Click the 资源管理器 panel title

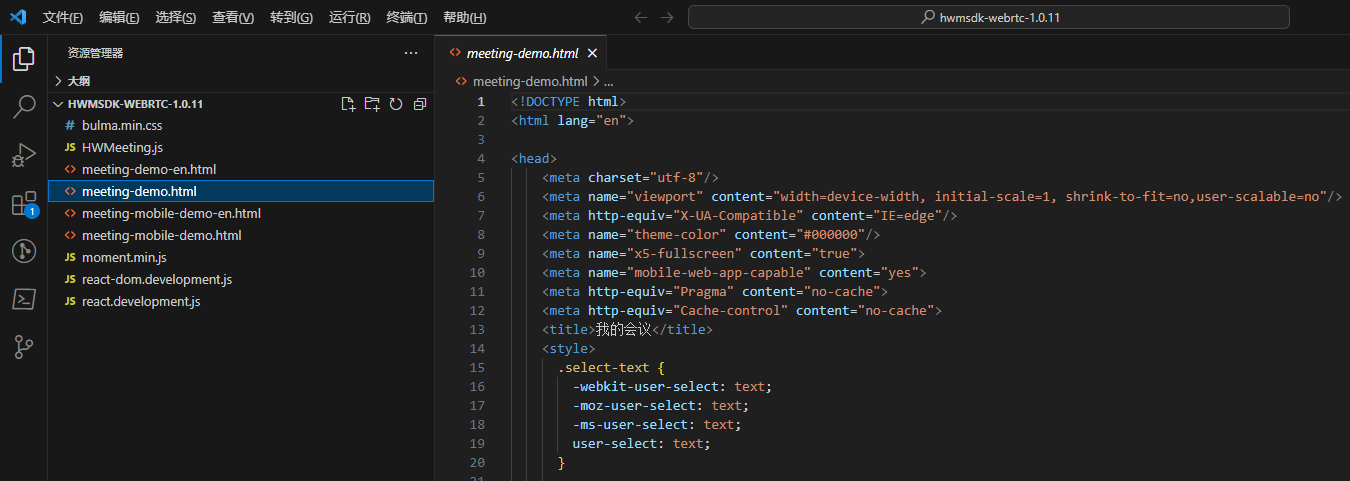click(x=96, y=53)
